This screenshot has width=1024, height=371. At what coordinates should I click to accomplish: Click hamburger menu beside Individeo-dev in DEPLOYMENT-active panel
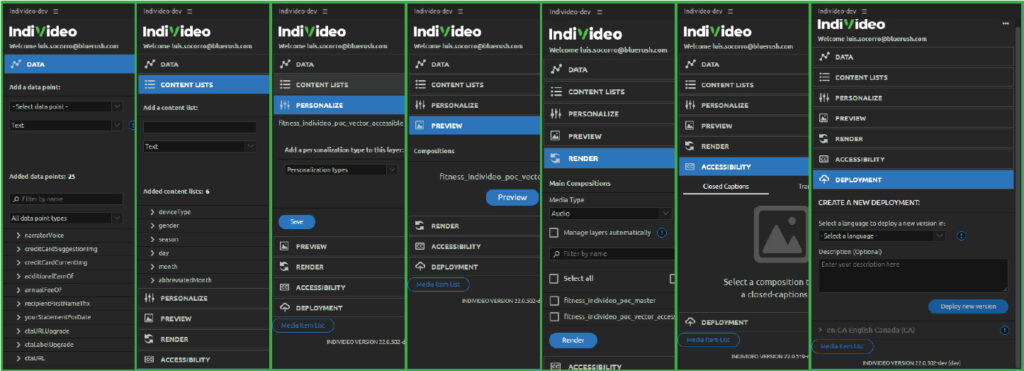tap(865, 11)
